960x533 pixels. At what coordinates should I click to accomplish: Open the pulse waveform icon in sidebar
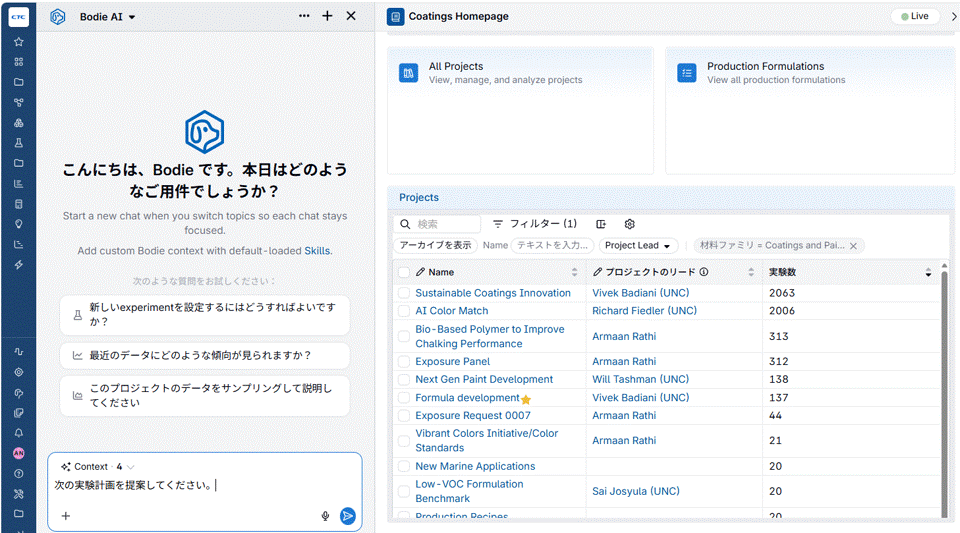tap(18, 352)
